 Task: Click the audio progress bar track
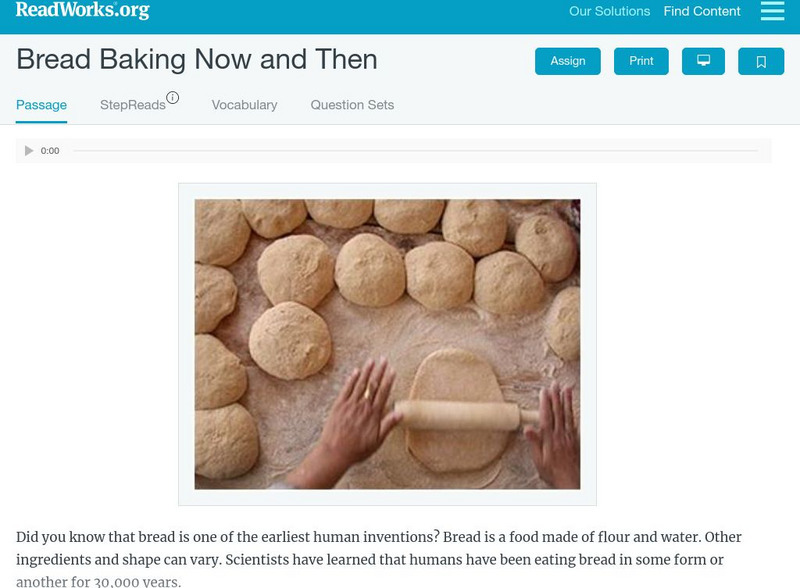point(415,151)
